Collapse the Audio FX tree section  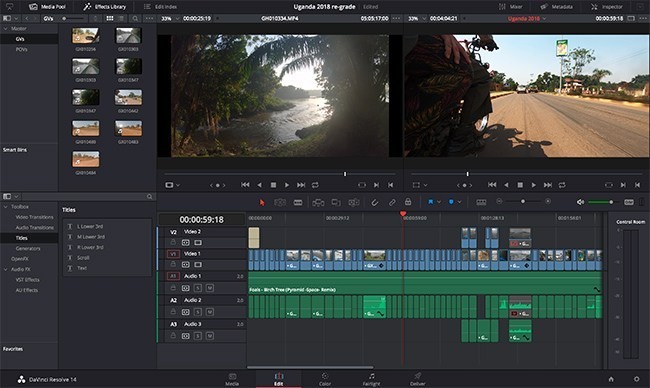click(x=6, y=269)
